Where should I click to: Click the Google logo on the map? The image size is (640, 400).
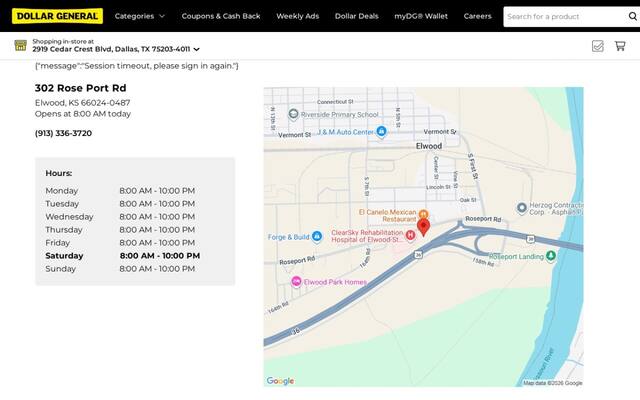click(280, 380)
